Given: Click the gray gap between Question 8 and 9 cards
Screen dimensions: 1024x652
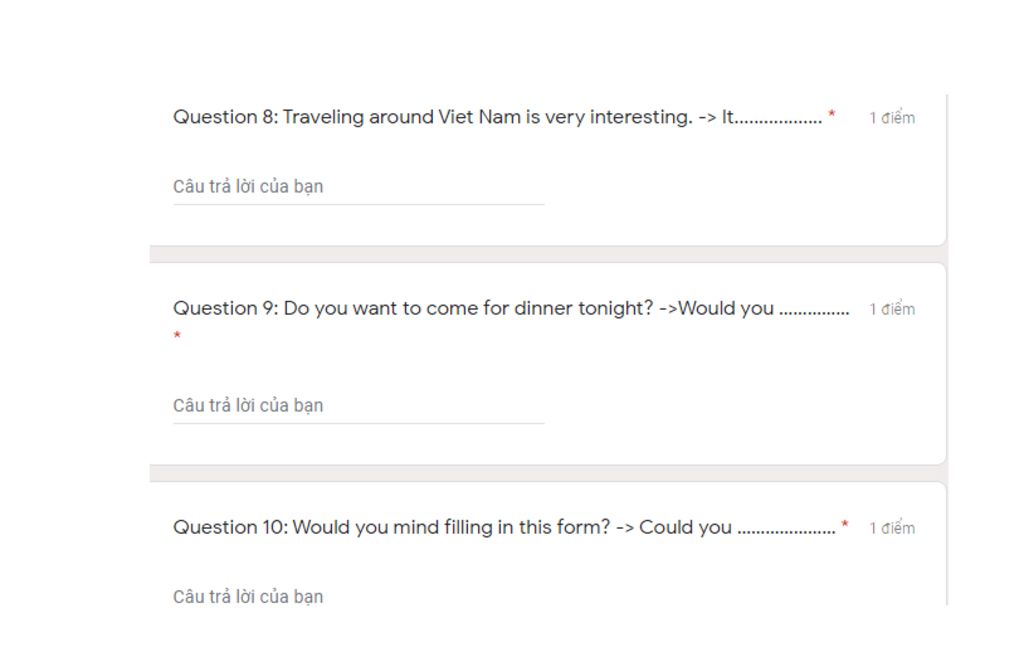Looking at the screenshot, I should click(547, 254).
